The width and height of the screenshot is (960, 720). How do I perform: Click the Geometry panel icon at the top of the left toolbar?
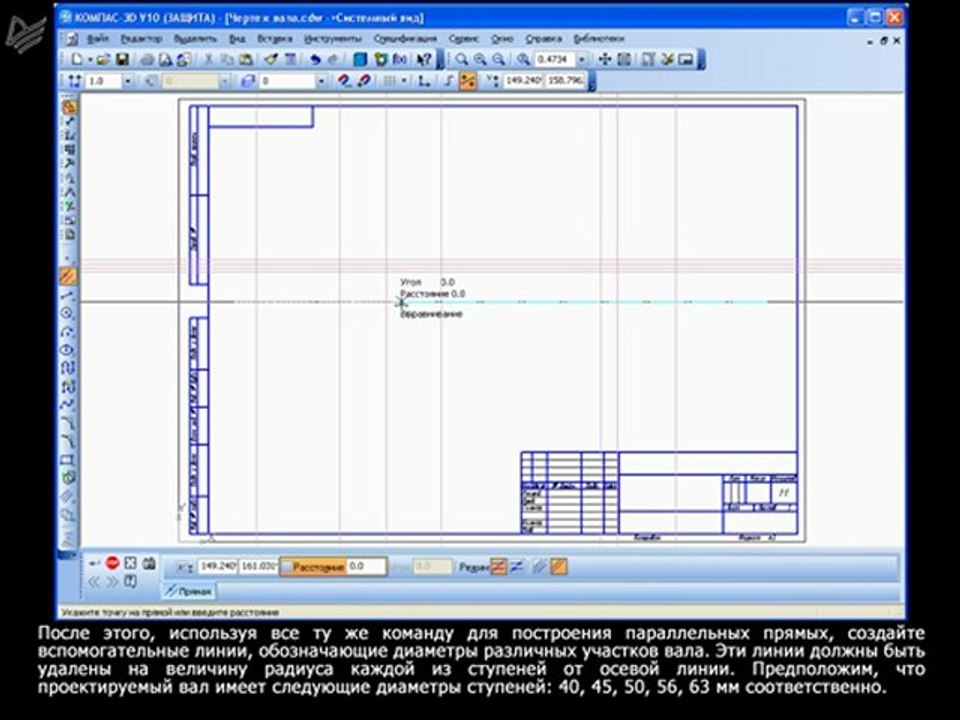[x=69, y=108]
